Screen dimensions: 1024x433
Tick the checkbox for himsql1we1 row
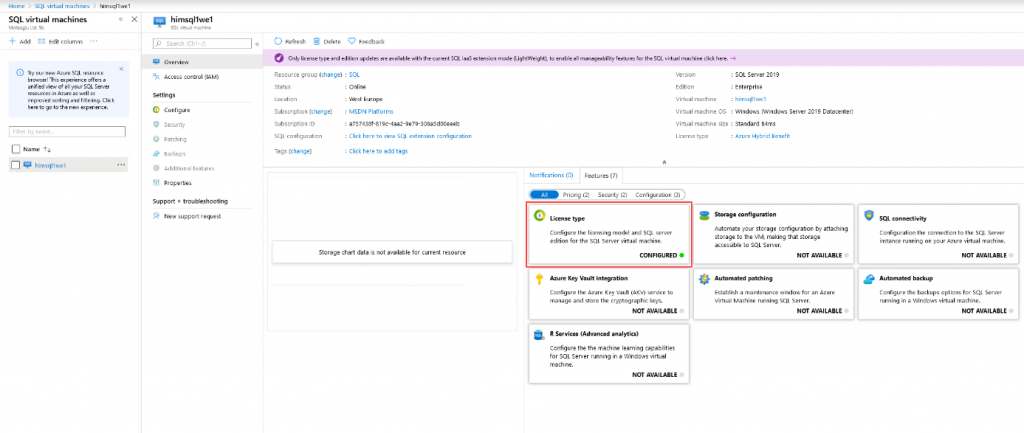pos(16,165)
